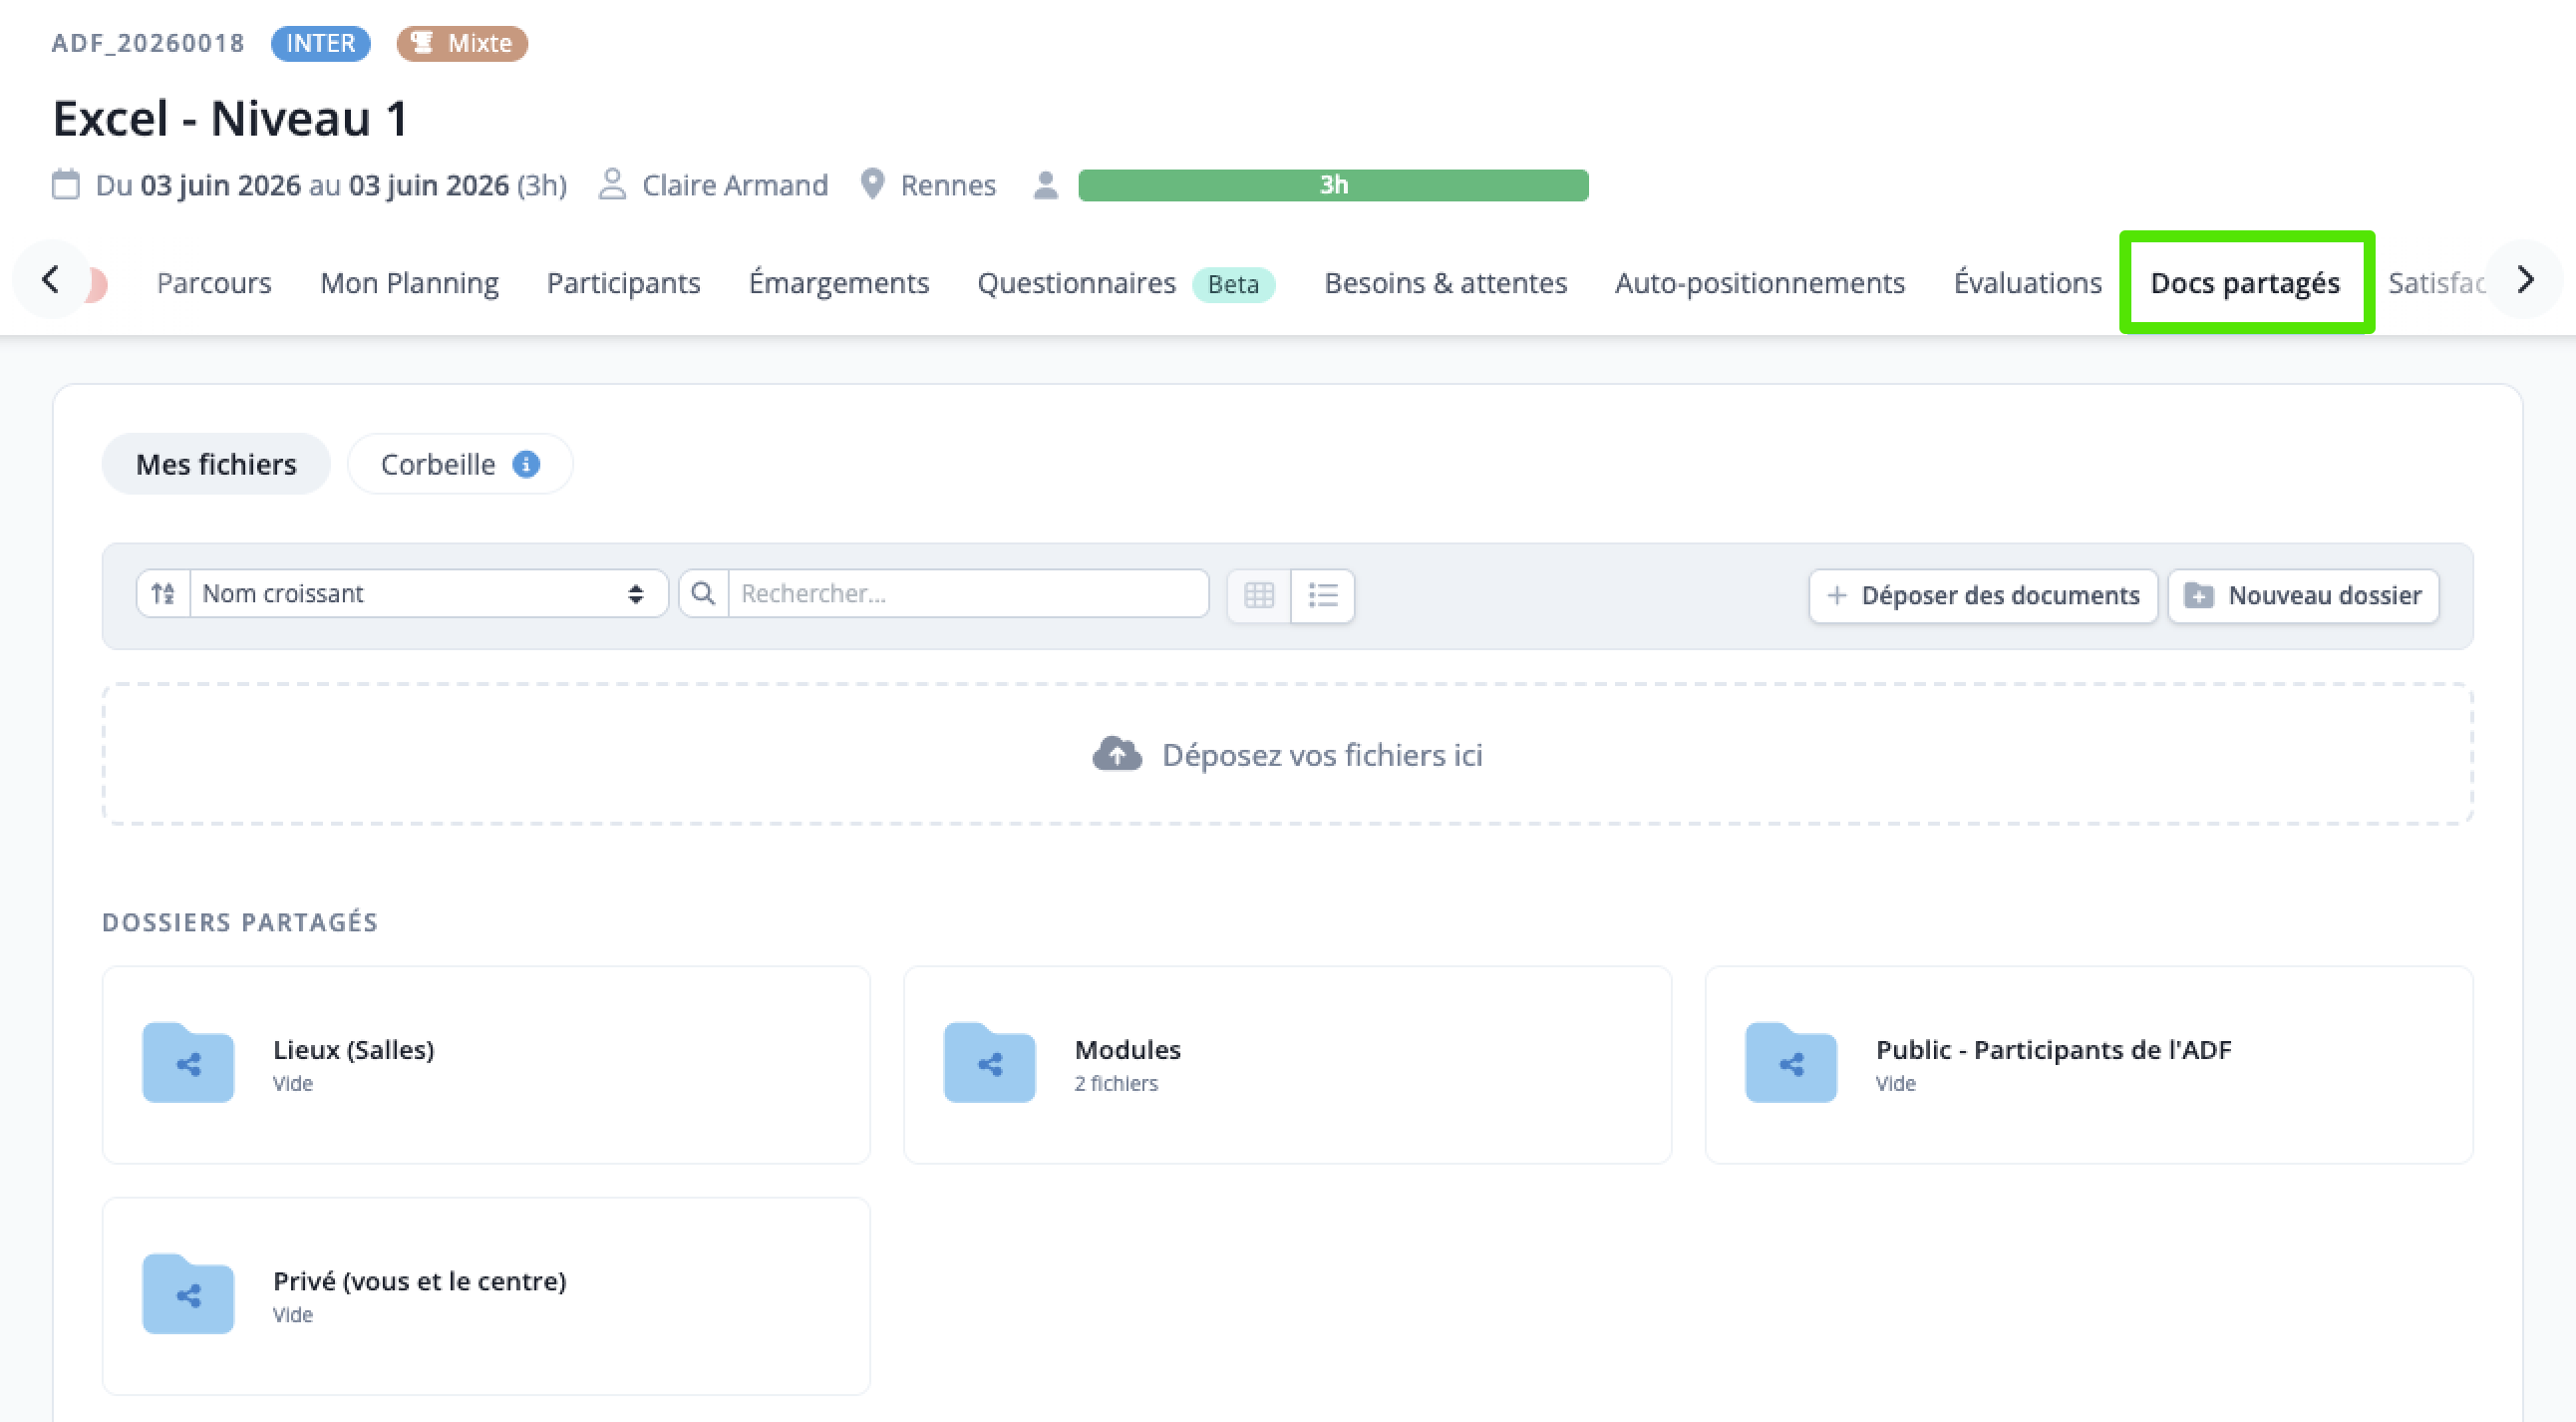The height and width of the screenshot is (1422, 2576).
Task: Click the INTER badge
Action: (321, 43)
